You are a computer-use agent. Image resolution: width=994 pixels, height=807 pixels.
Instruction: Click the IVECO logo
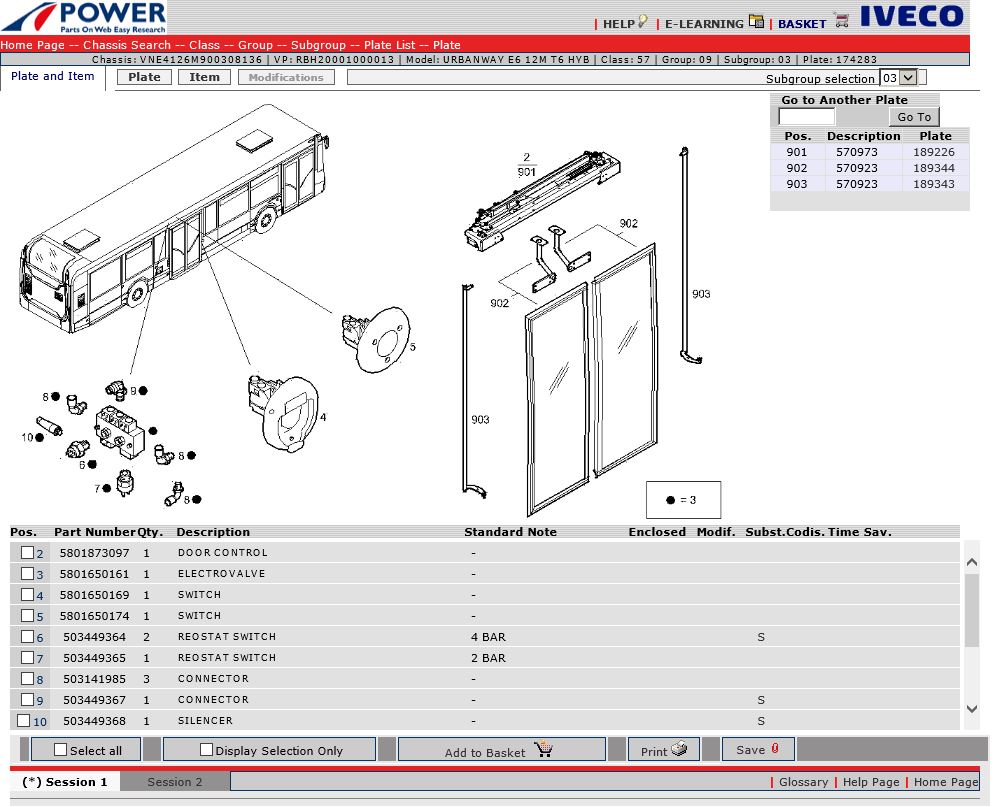pos(911,16)
